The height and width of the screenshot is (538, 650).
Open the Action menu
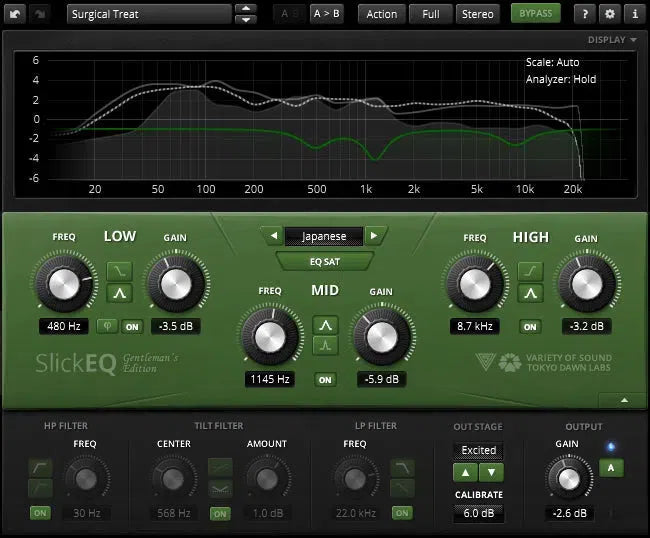pos(381,14)
